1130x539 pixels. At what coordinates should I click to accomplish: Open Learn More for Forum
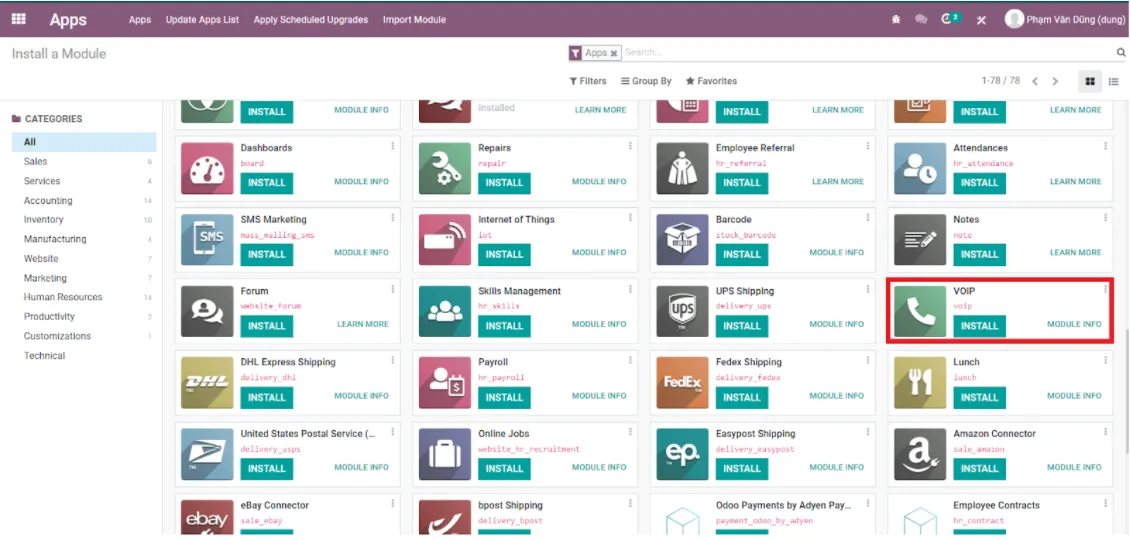click(362, 324)
